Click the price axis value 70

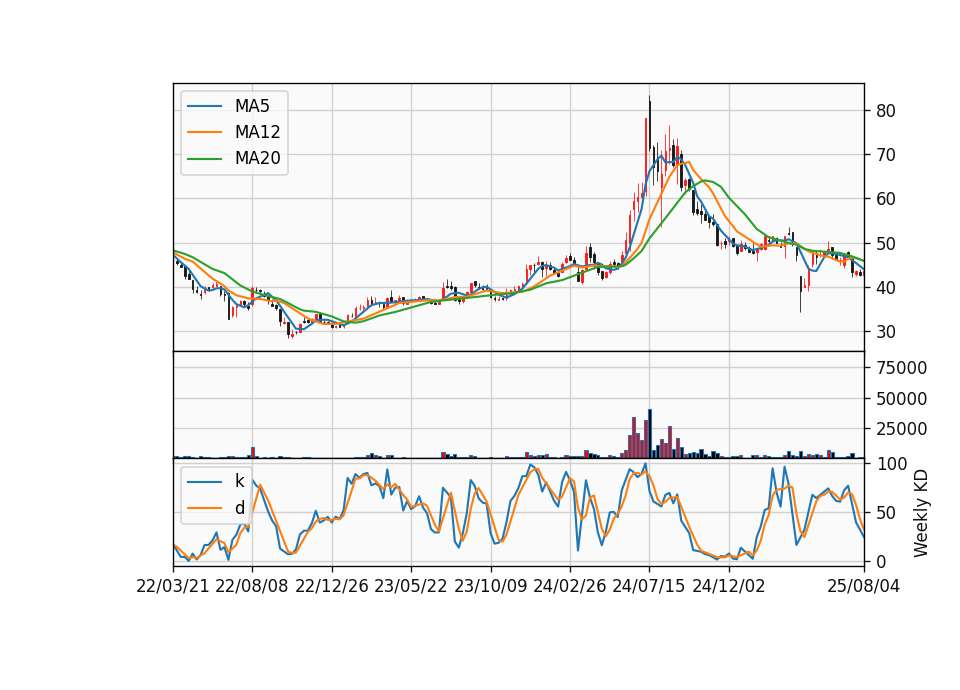coord(886,155)
